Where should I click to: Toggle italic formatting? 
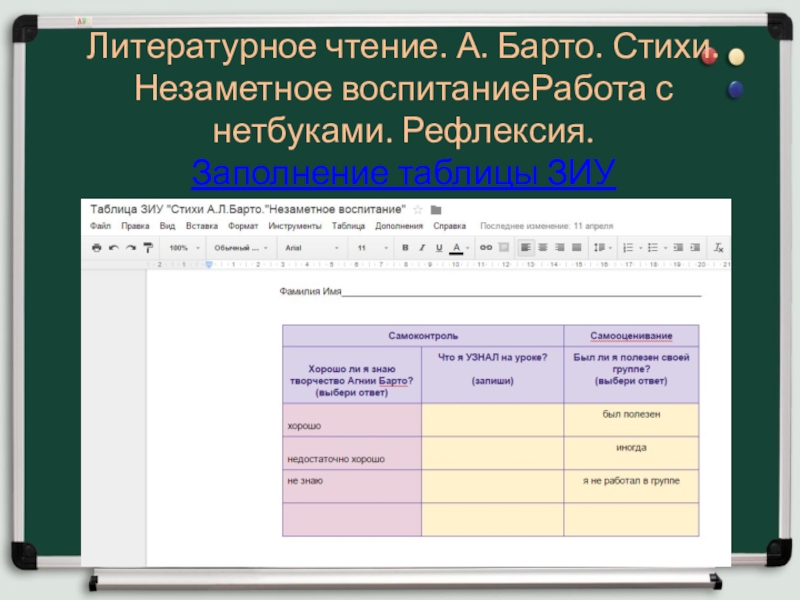(422, 247)
